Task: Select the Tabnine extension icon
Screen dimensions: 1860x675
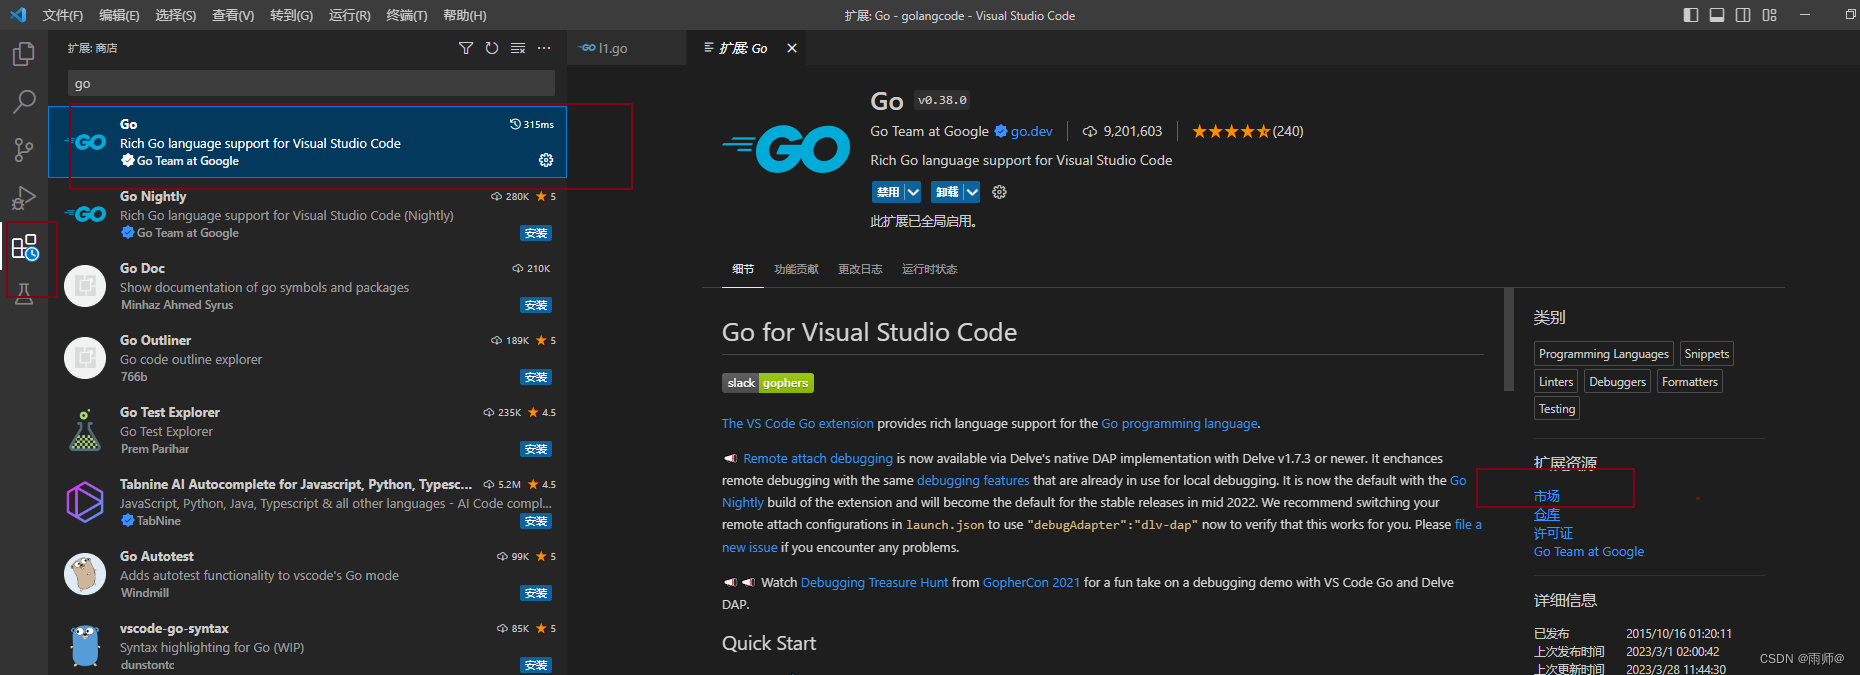Action: coord(85,502)
